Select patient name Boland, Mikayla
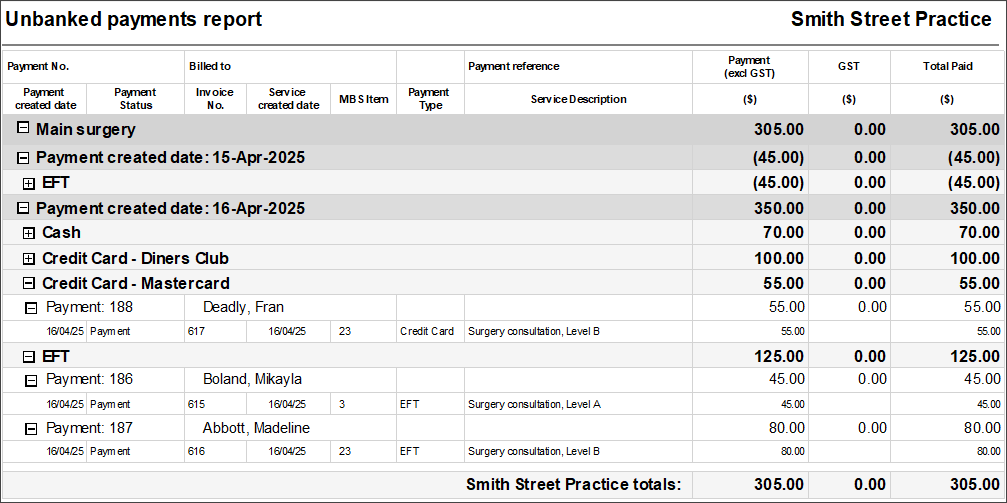 tap(252, 380)
